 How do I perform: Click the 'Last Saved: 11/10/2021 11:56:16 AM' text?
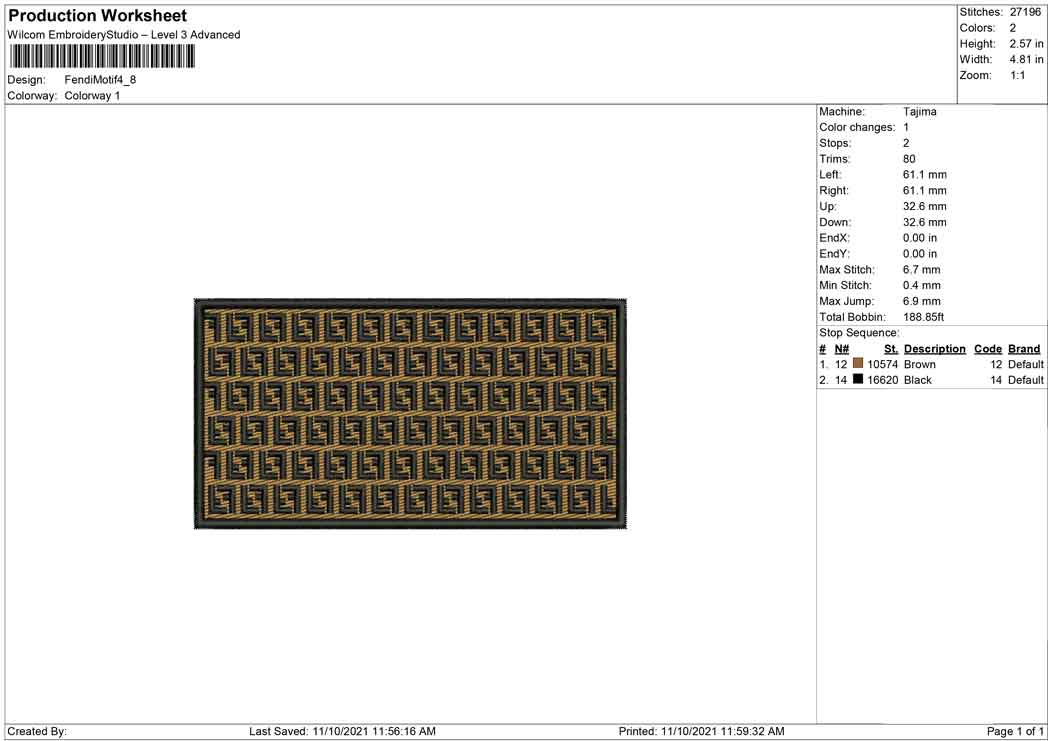click(342, 732)
